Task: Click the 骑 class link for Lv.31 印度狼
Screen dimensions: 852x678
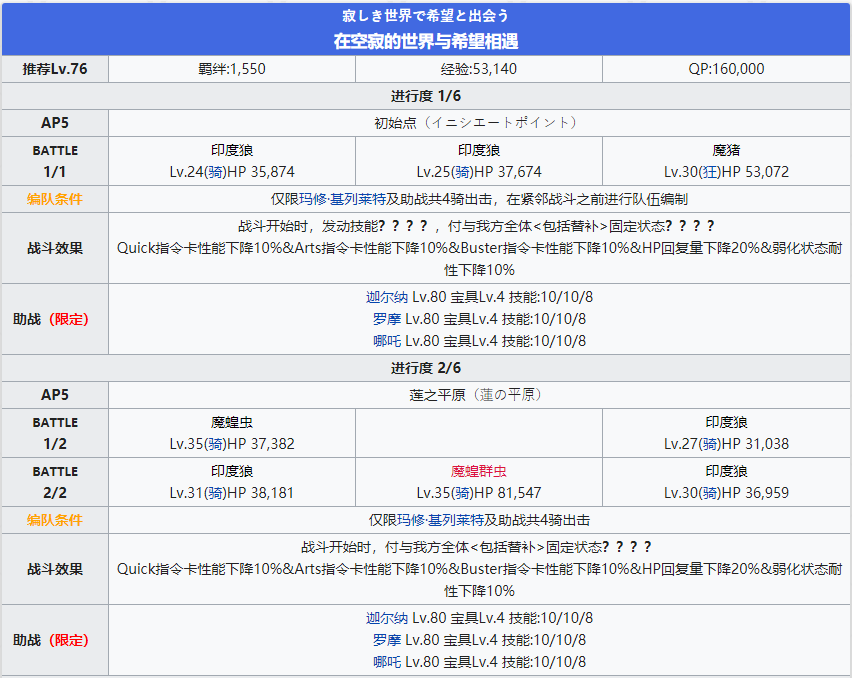Action: [215, 493]
